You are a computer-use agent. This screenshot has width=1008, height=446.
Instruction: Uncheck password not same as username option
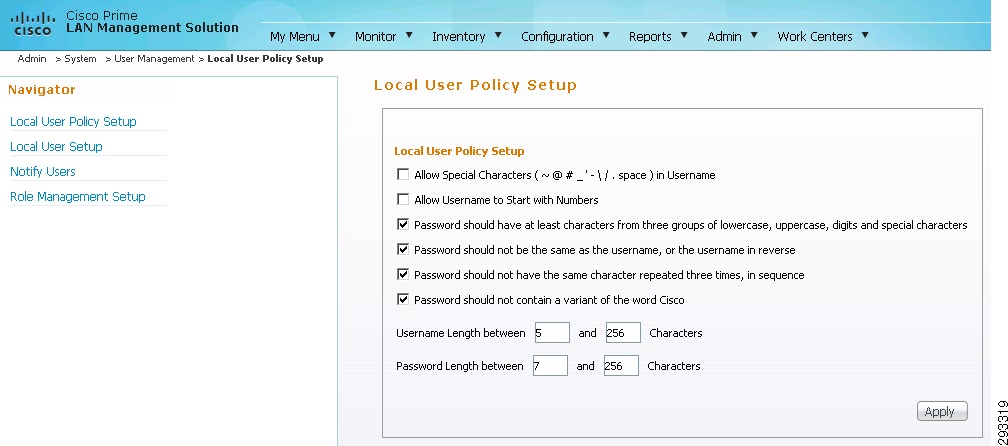coord(403,249)
